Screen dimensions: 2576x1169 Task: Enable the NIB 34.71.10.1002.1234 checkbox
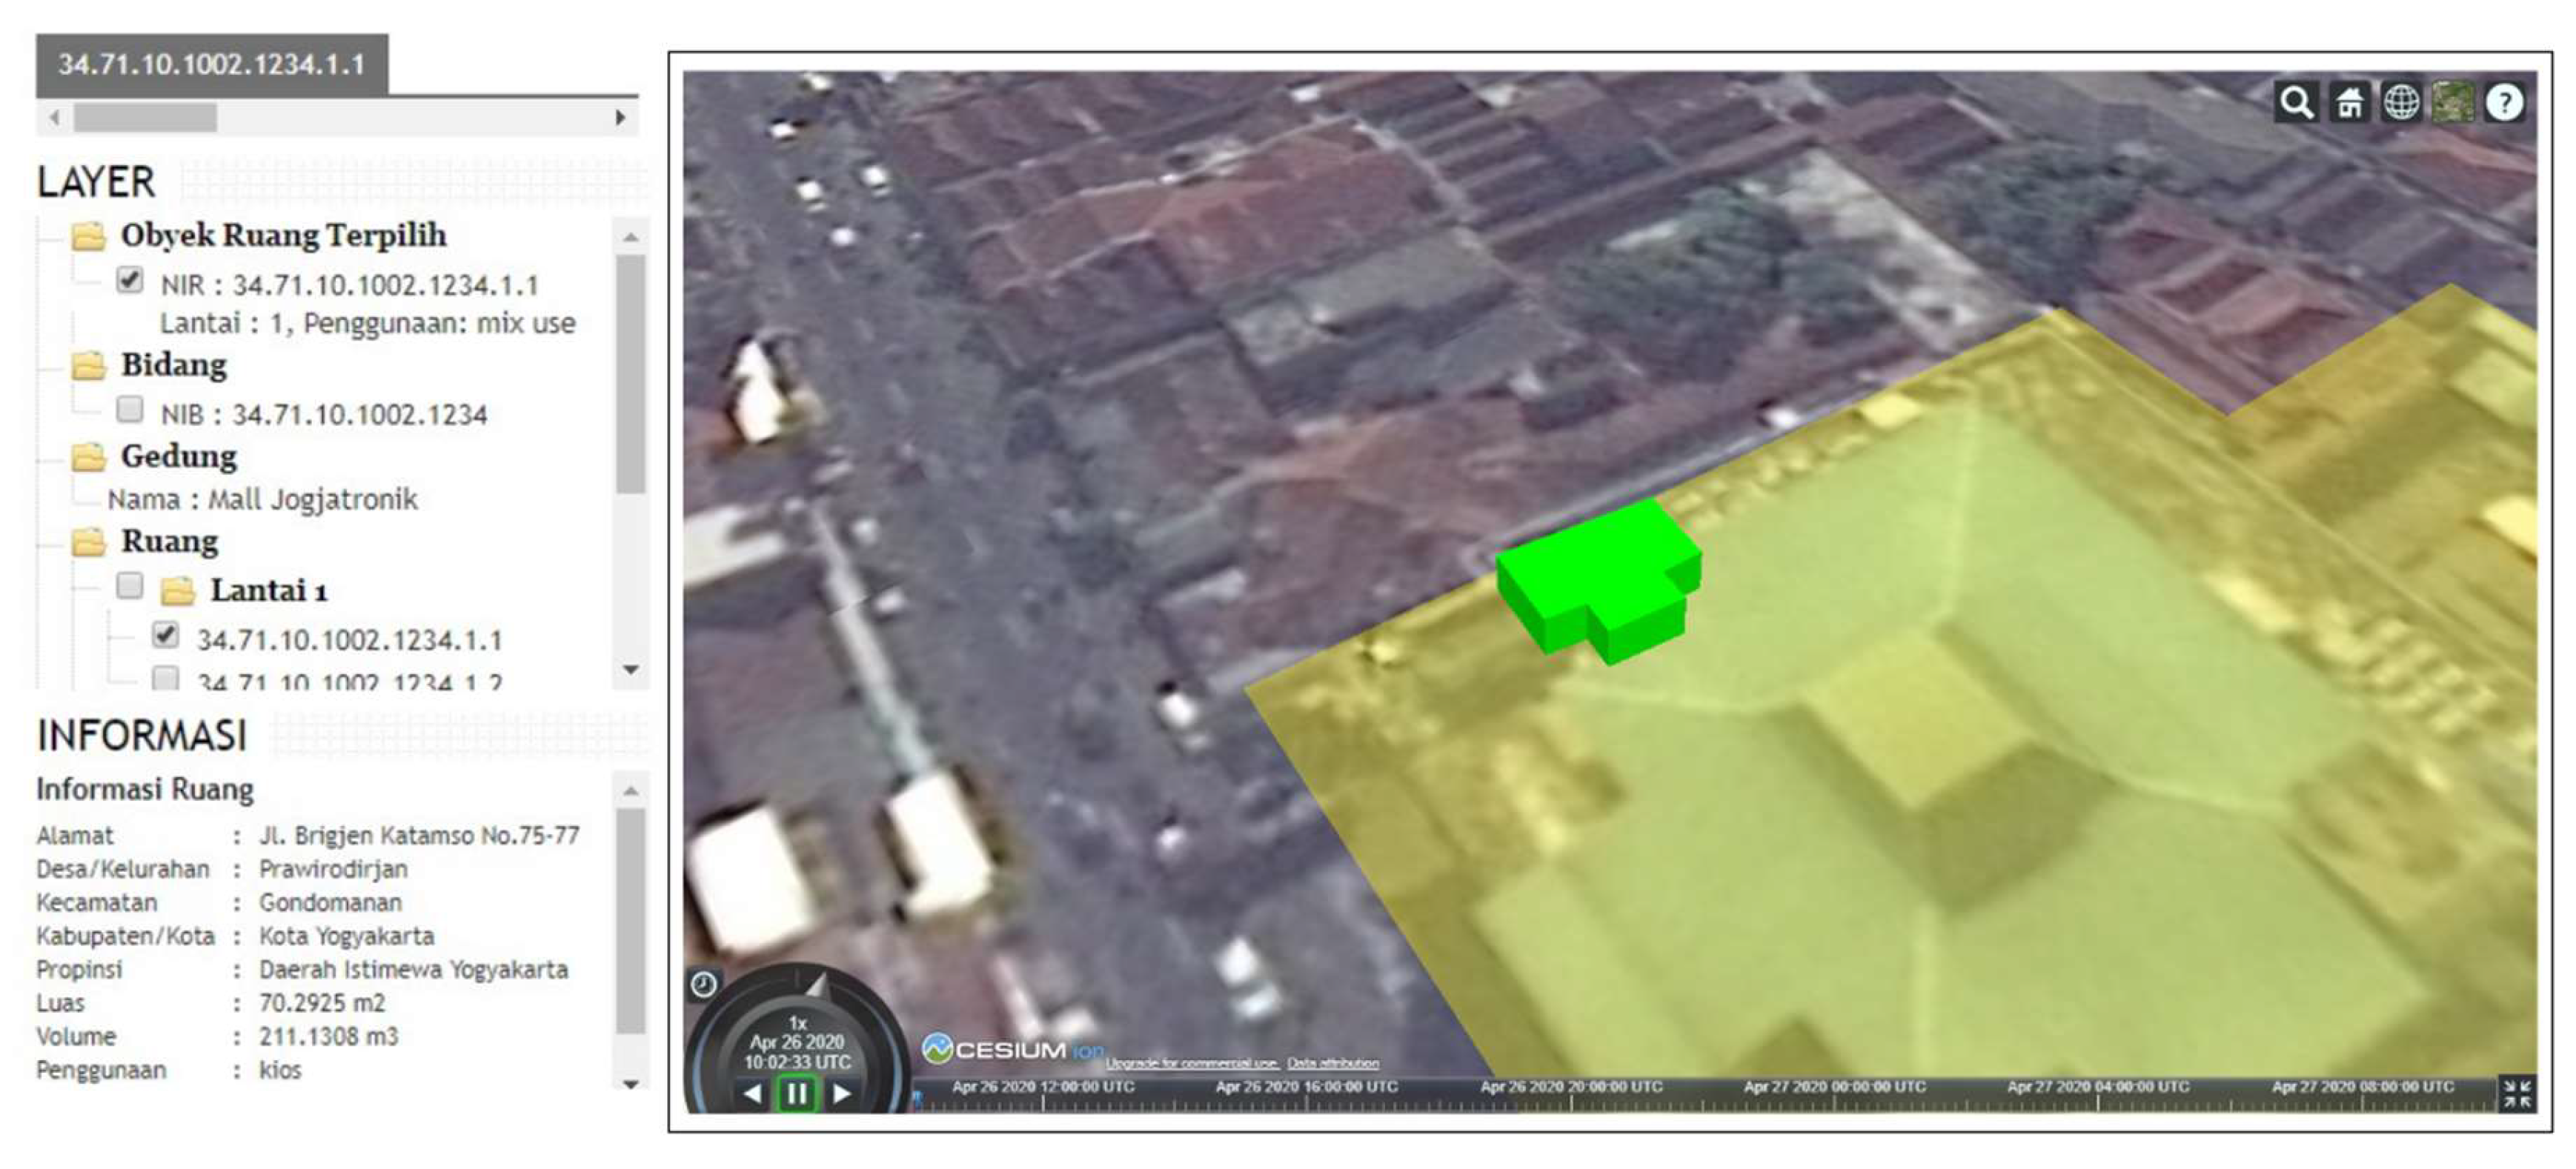[130, 409]
